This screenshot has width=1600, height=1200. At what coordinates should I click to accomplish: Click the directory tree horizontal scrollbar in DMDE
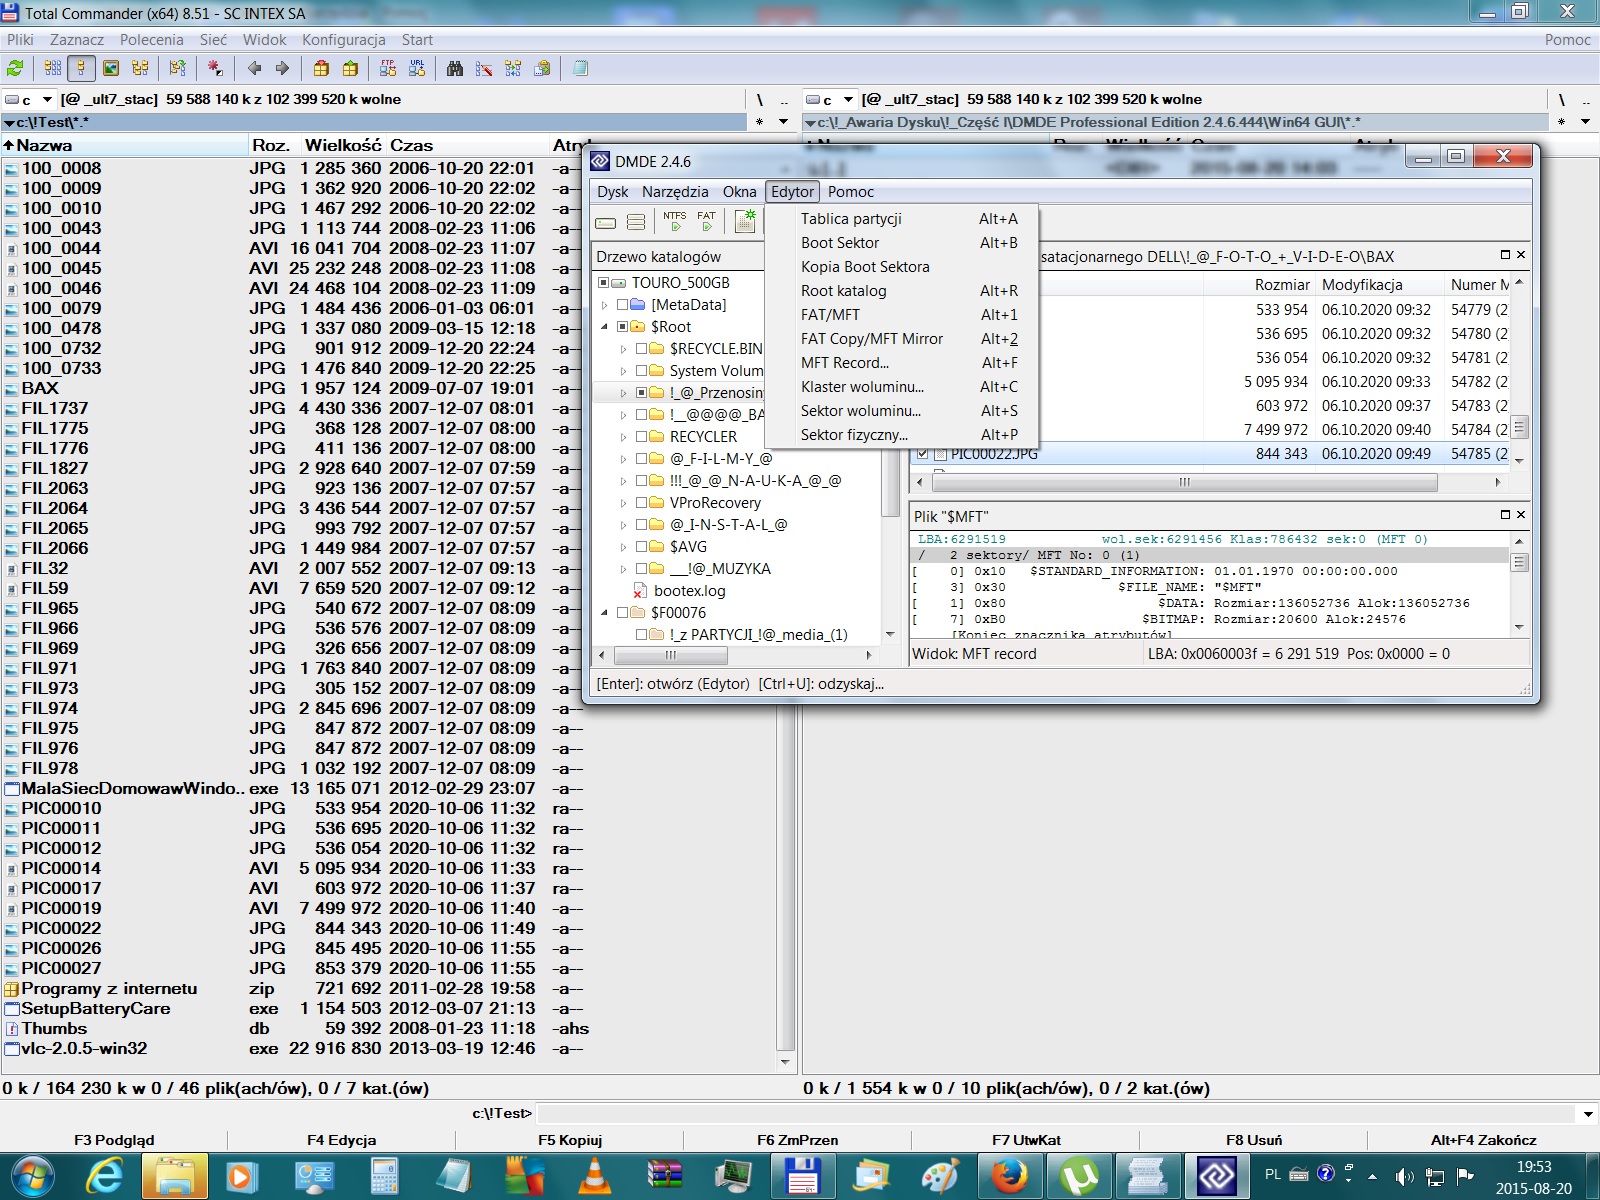tap(735, 656)
